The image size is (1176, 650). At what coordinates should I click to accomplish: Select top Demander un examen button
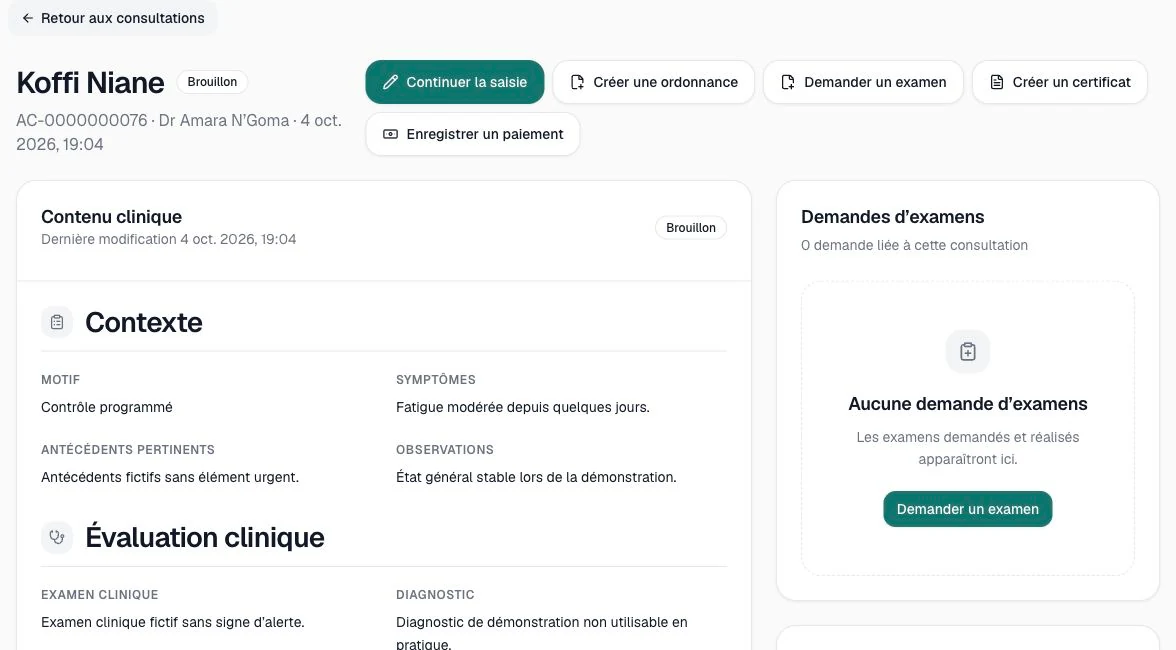coord(862,82)
